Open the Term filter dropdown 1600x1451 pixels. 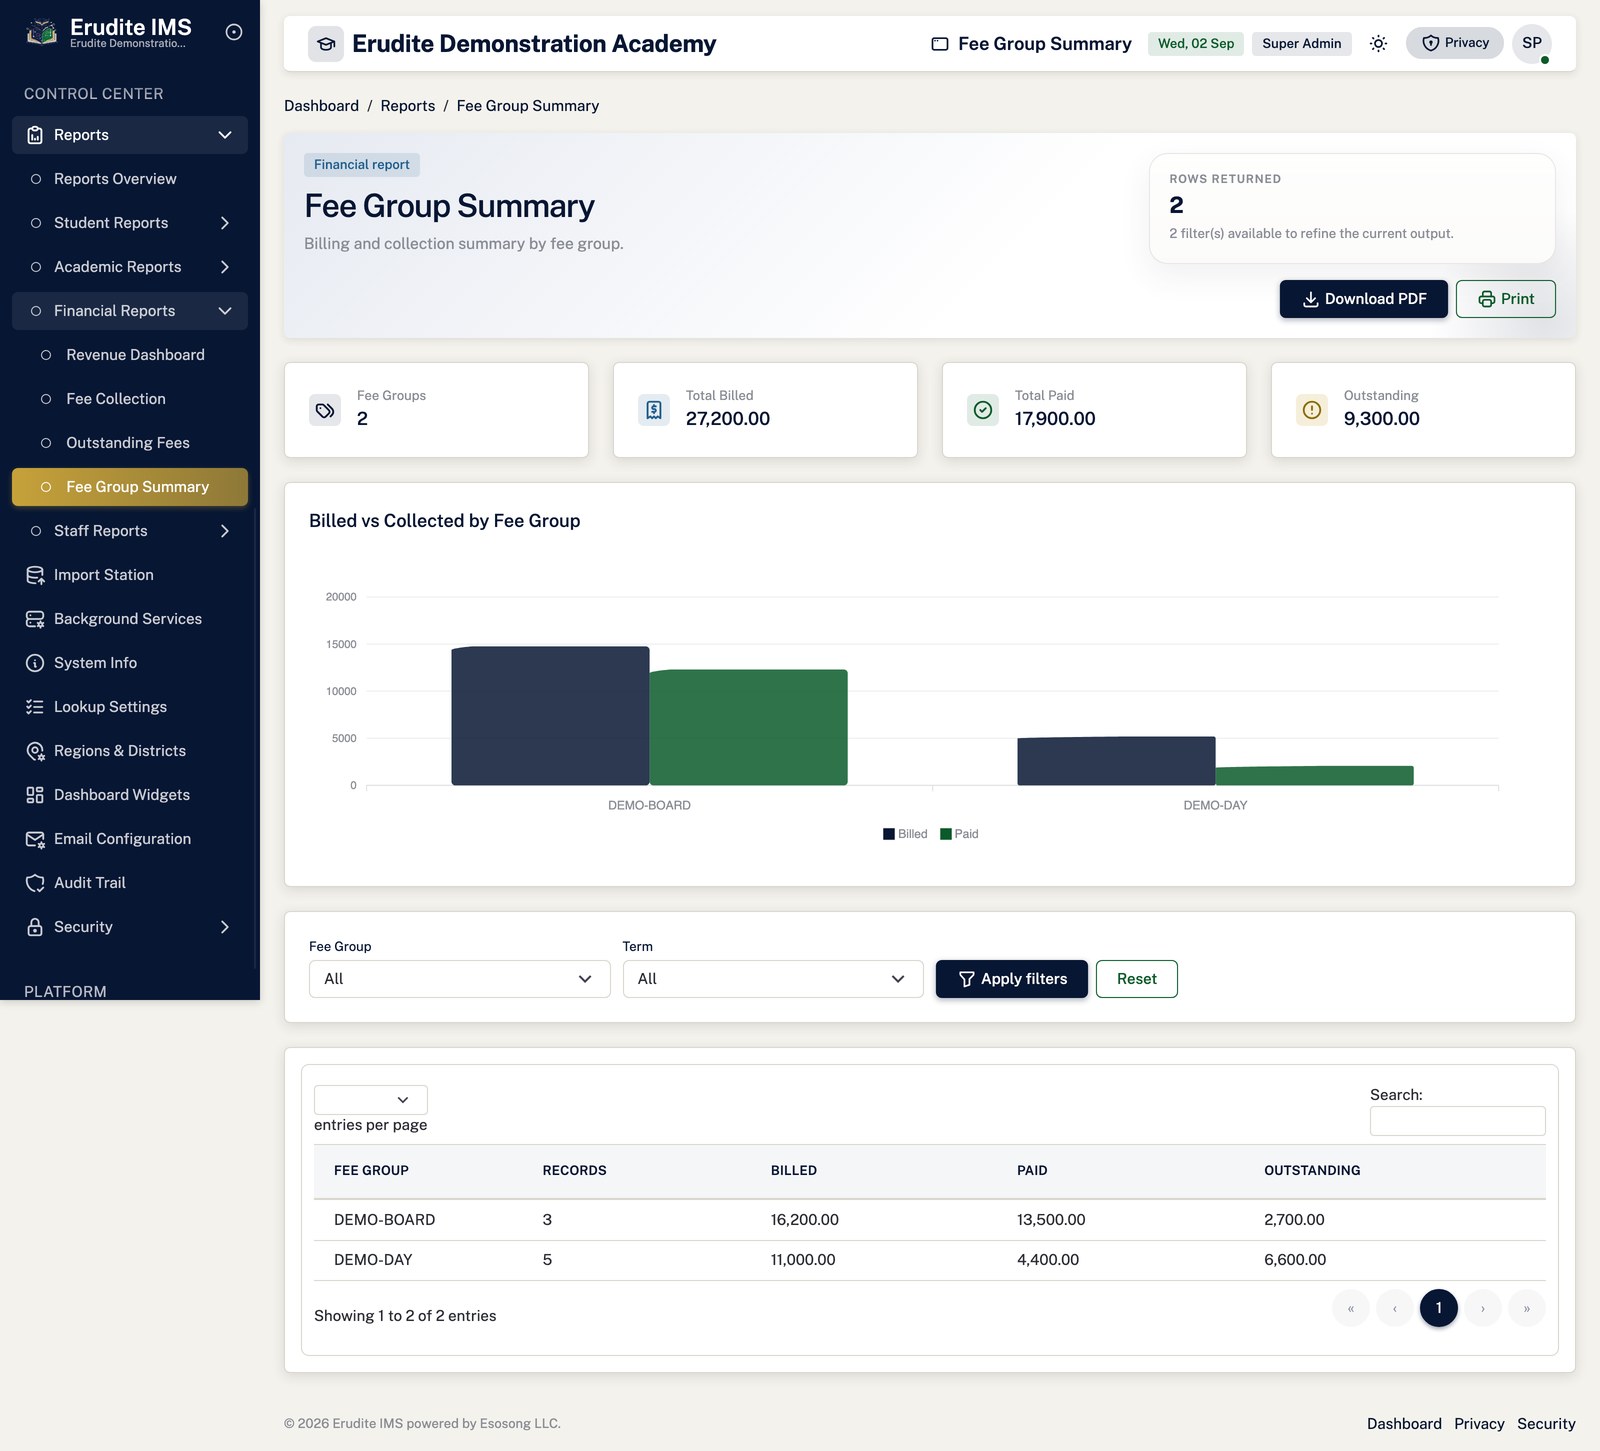[773, 979]
